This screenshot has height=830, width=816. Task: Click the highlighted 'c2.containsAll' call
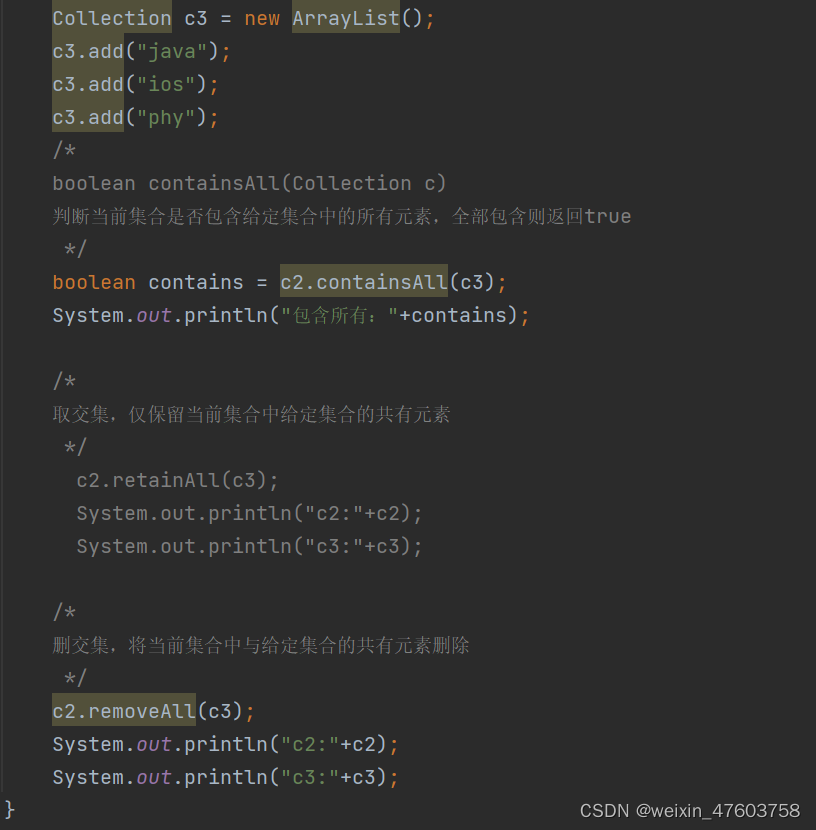pos(364,282)
